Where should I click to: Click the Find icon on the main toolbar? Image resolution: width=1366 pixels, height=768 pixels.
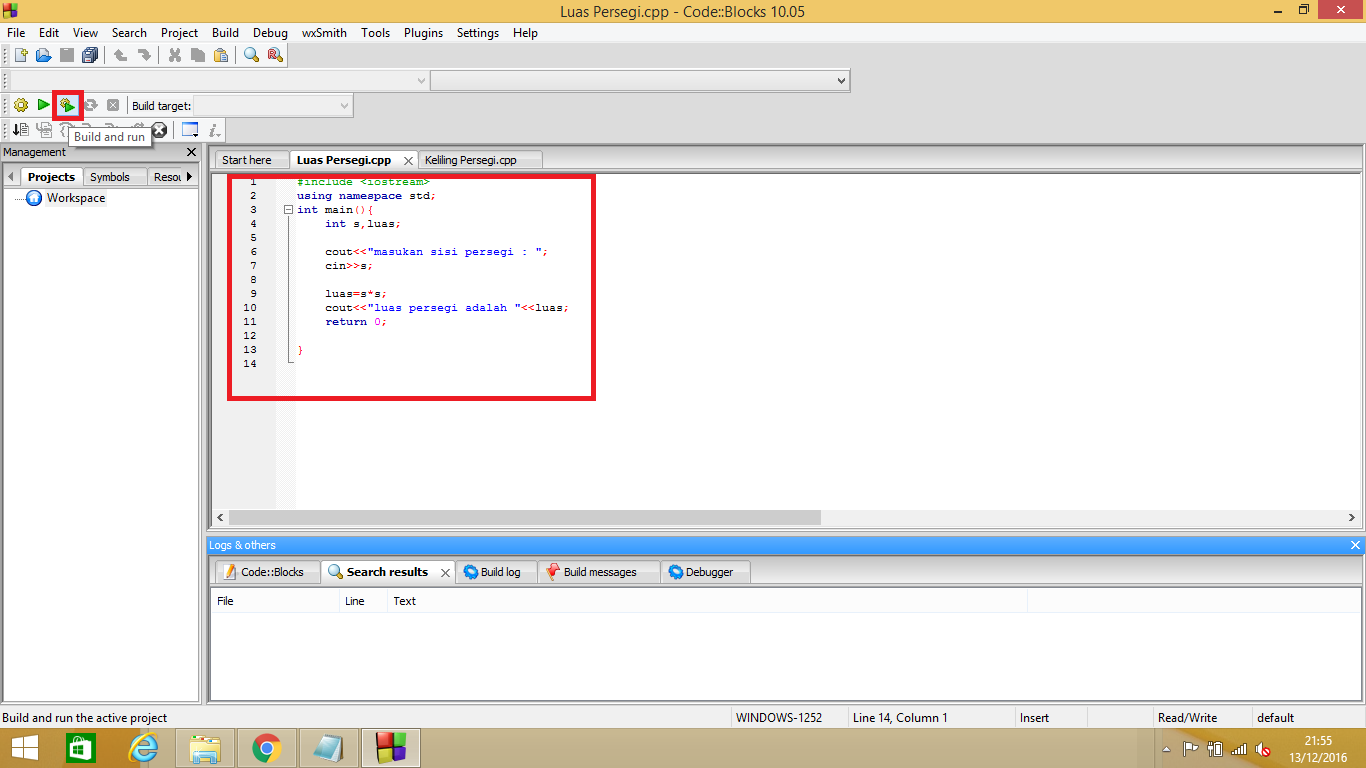coord(250,55)
